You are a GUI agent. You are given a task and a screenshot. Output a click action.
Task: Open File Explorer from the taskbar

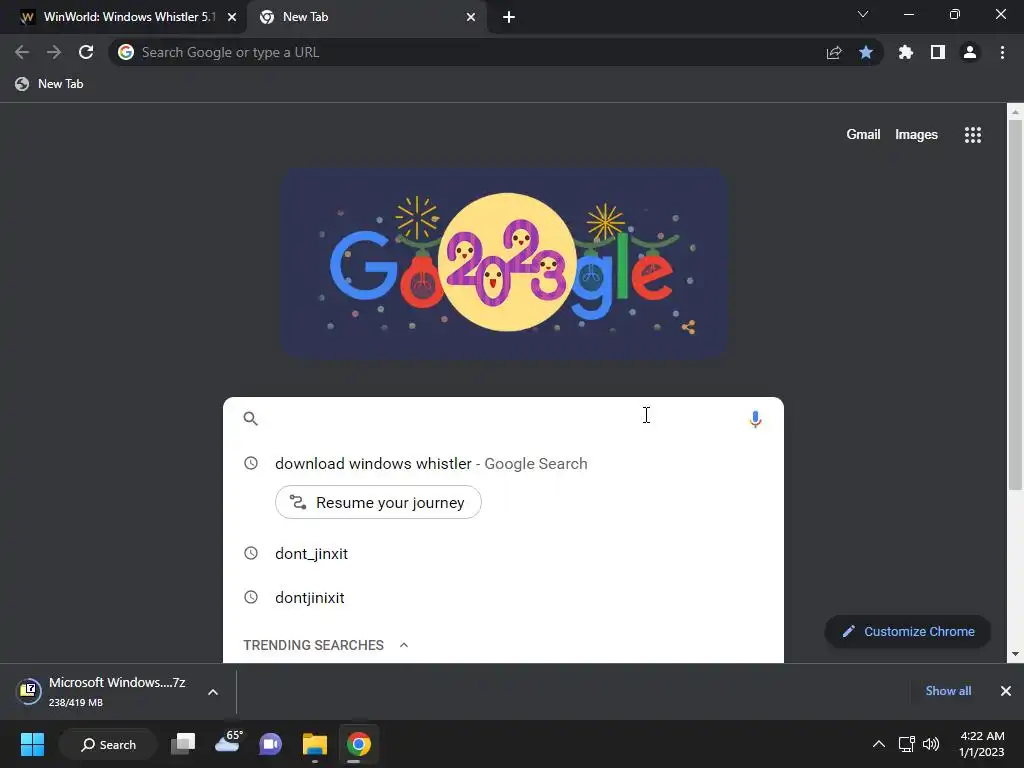tap(315, 744)
